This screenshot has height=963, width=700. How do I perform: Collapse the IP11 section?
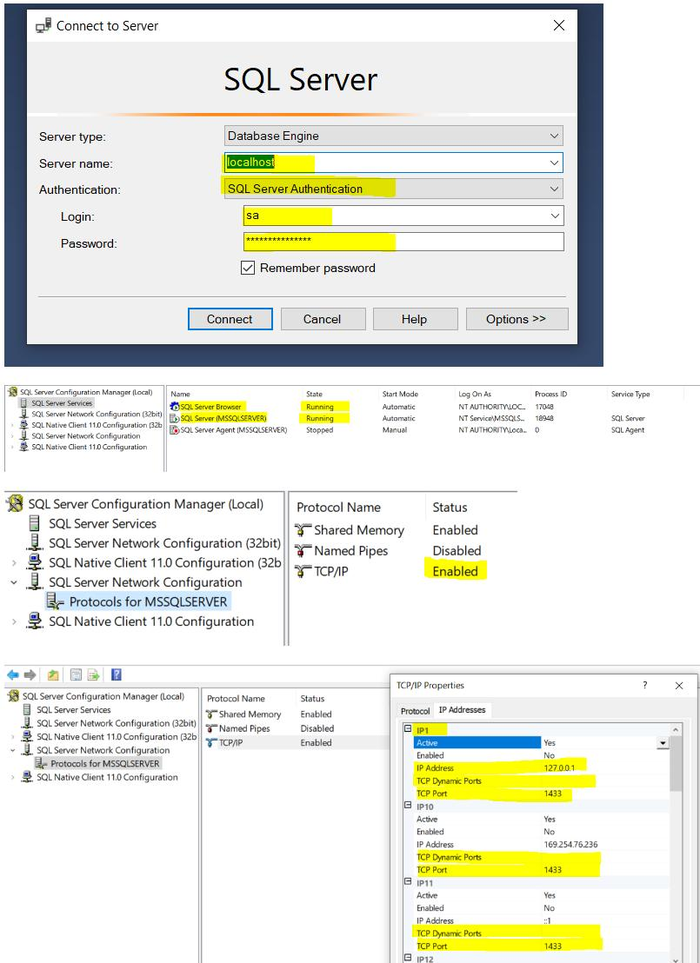point(408,881)
